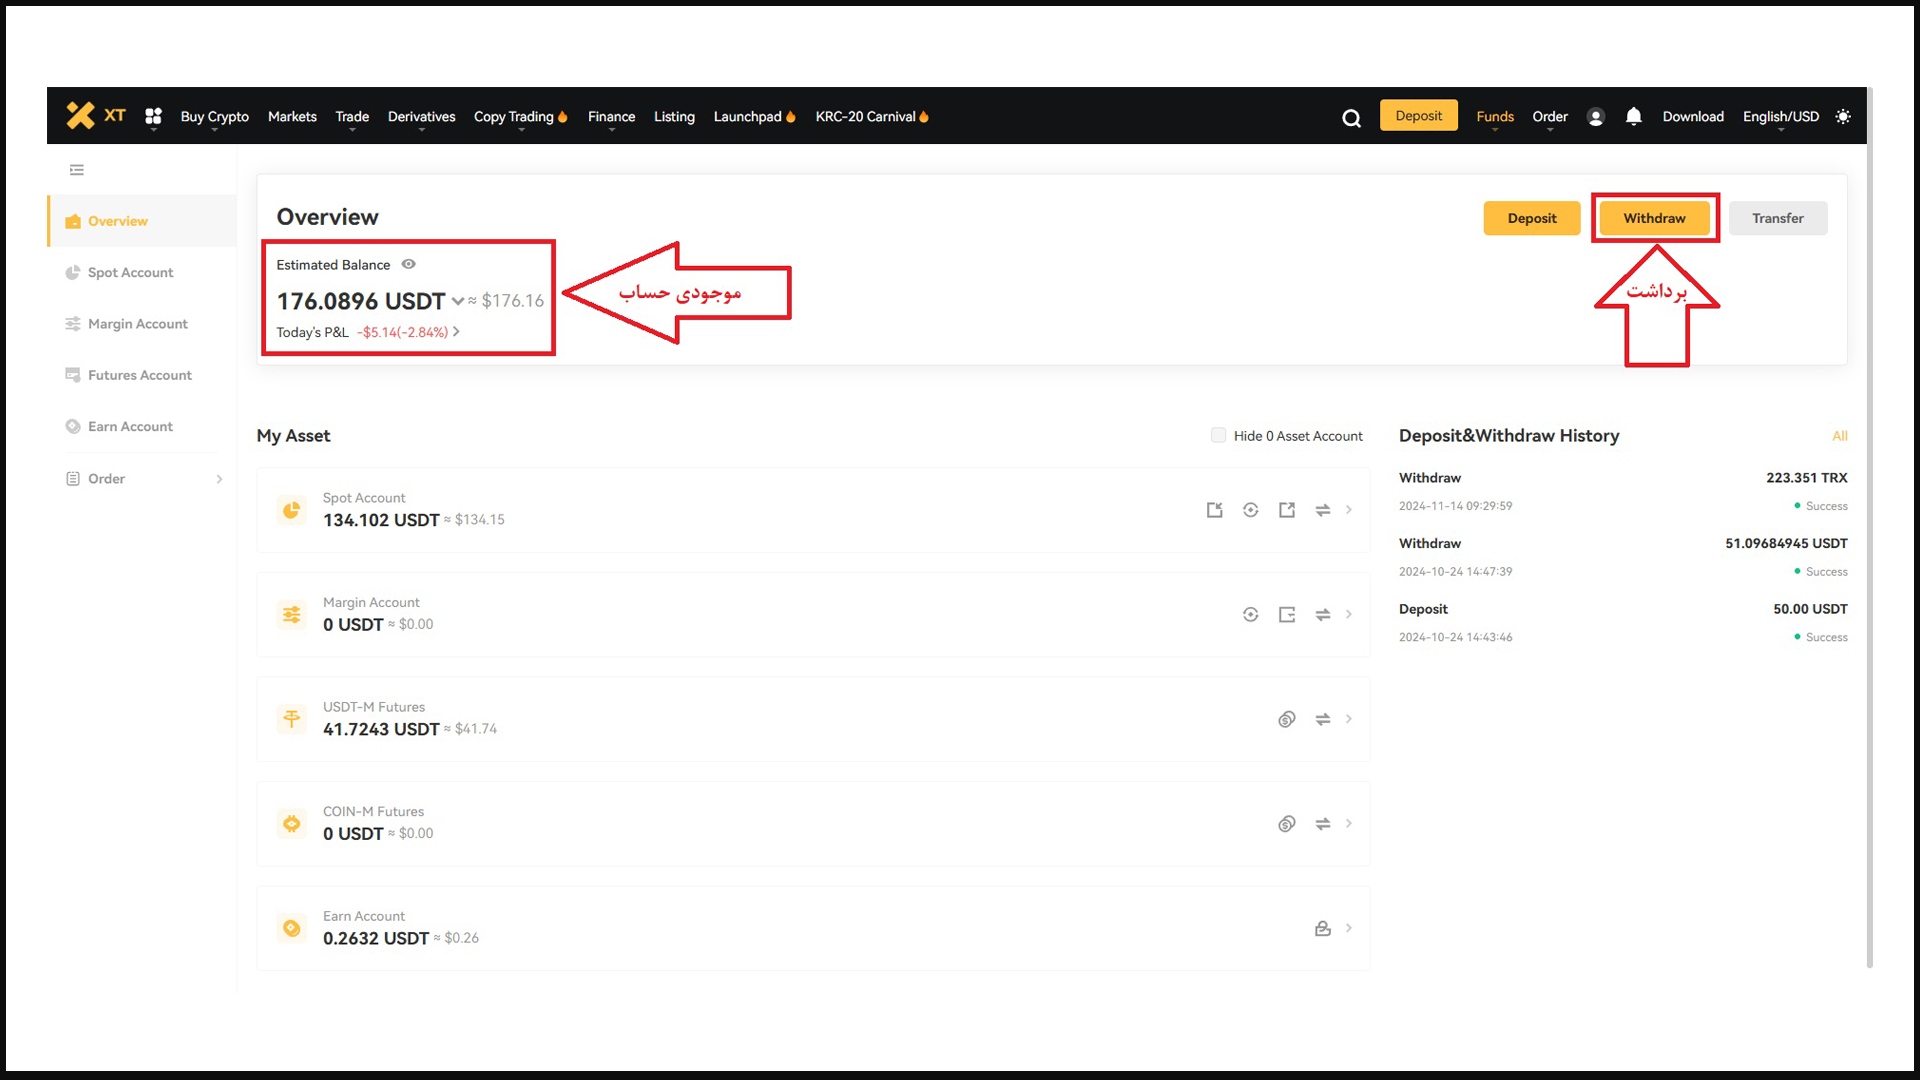Screen dimensions: 1920x1080
Task: Expand the USDT balance currency dropdown
Action: (457, 301)
